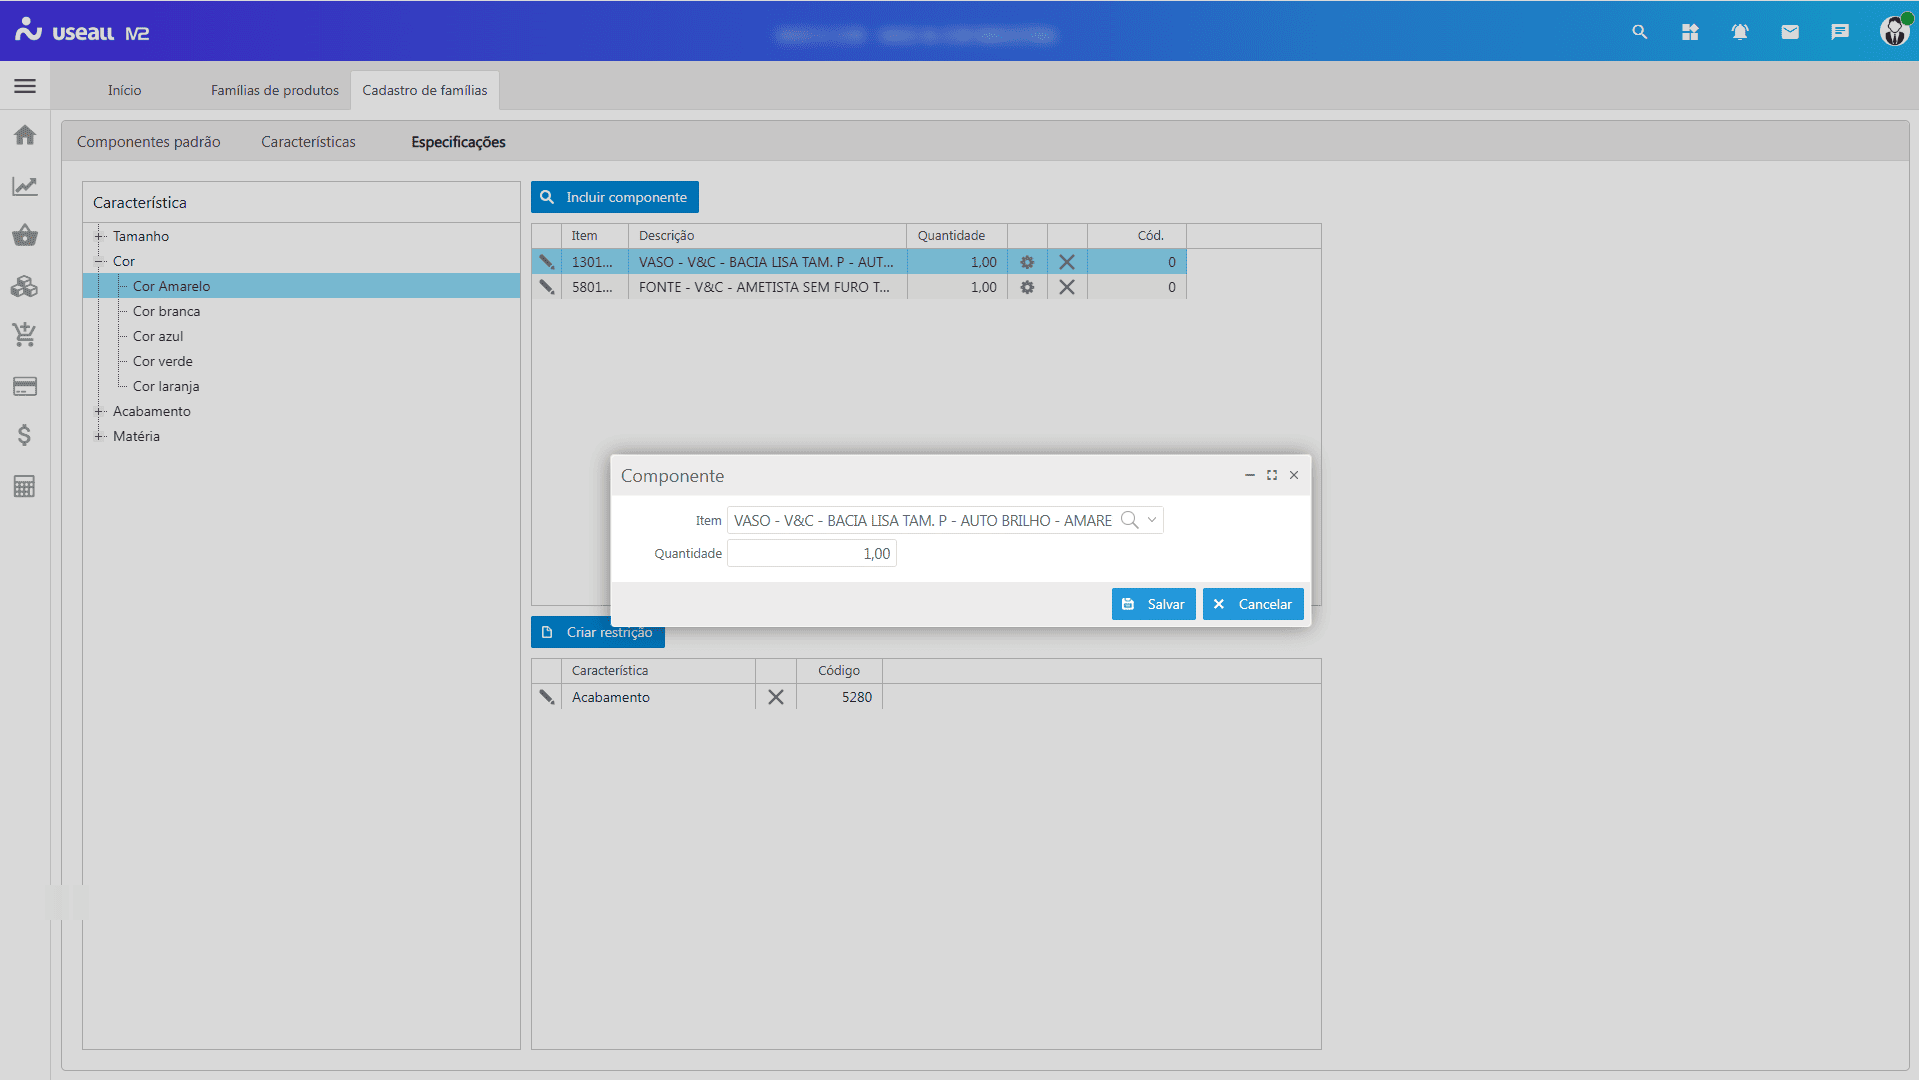Click the Salvar button
The image size is (1920, 1080).
click(x=1153, y=604)
